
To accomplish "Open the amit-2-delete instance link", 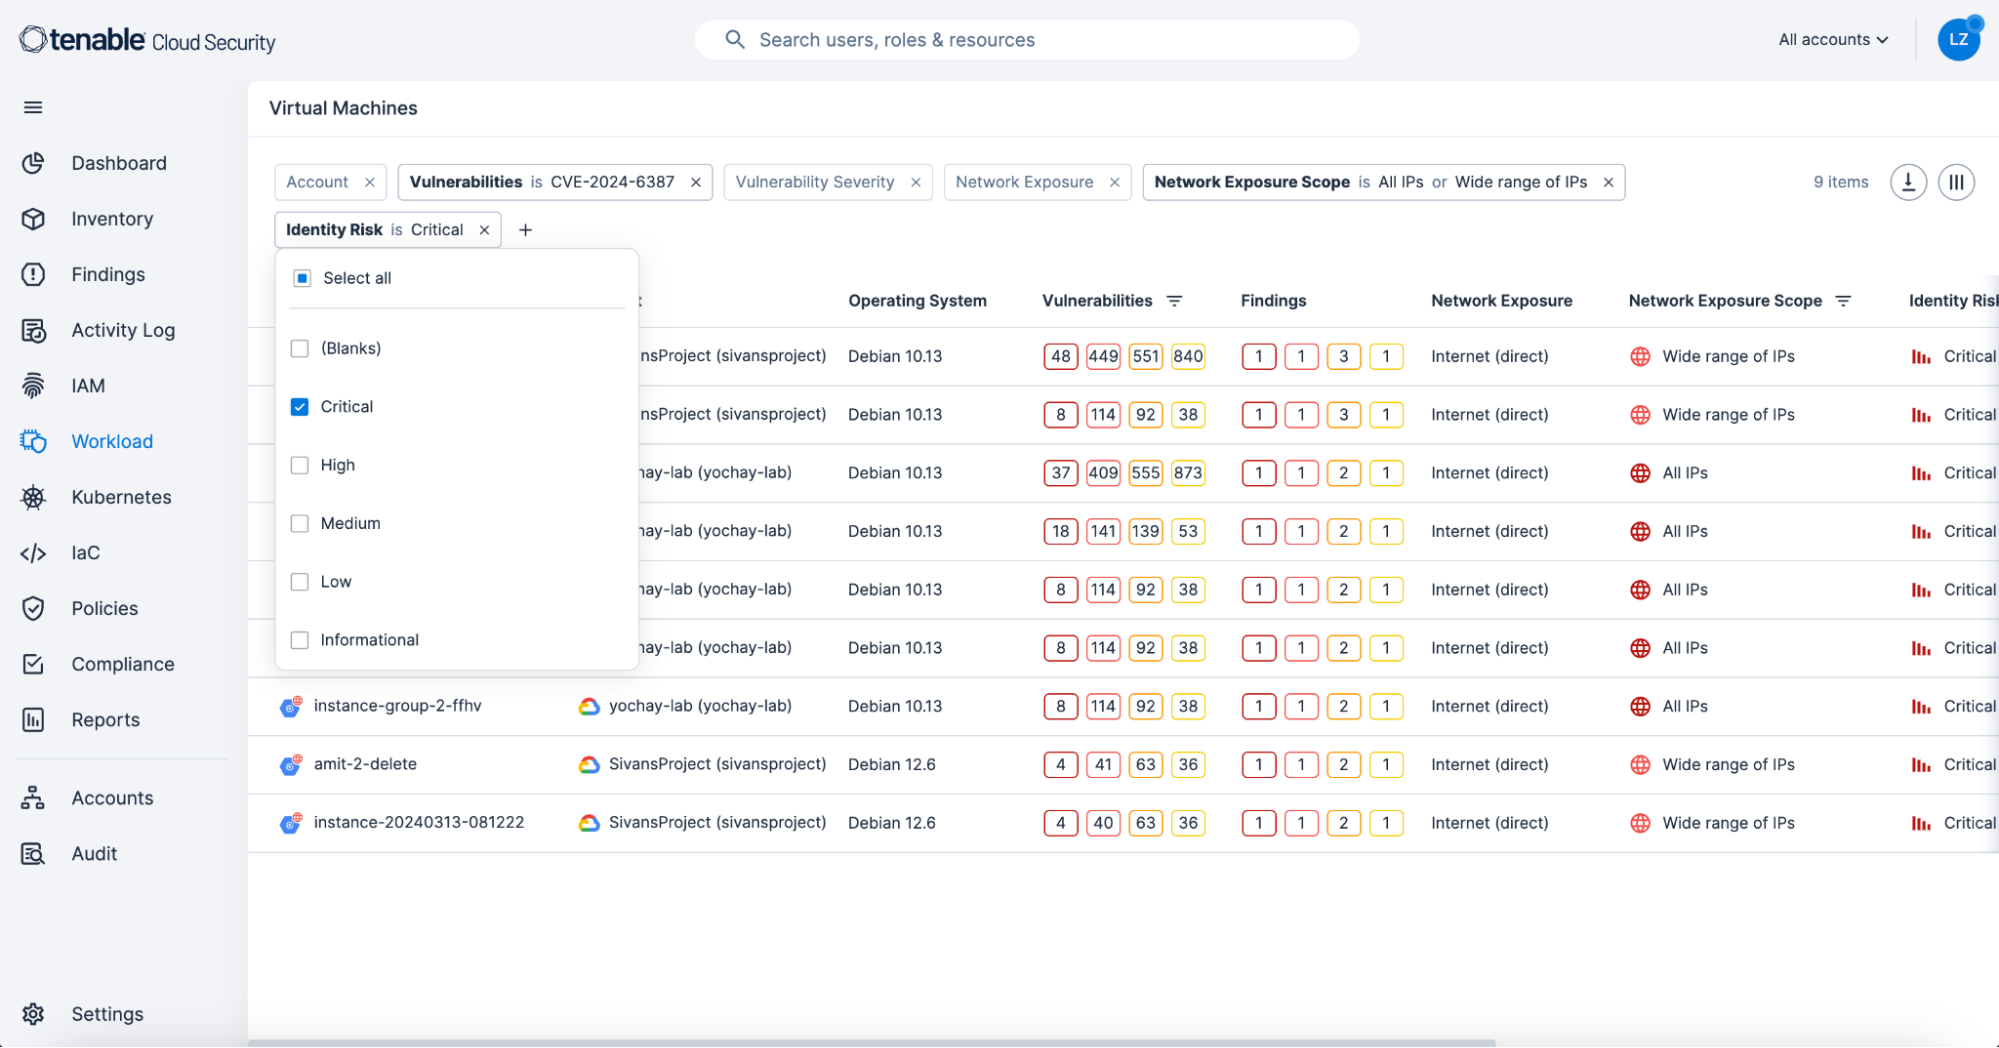I will pyautogui.click(x=365, y=764).
